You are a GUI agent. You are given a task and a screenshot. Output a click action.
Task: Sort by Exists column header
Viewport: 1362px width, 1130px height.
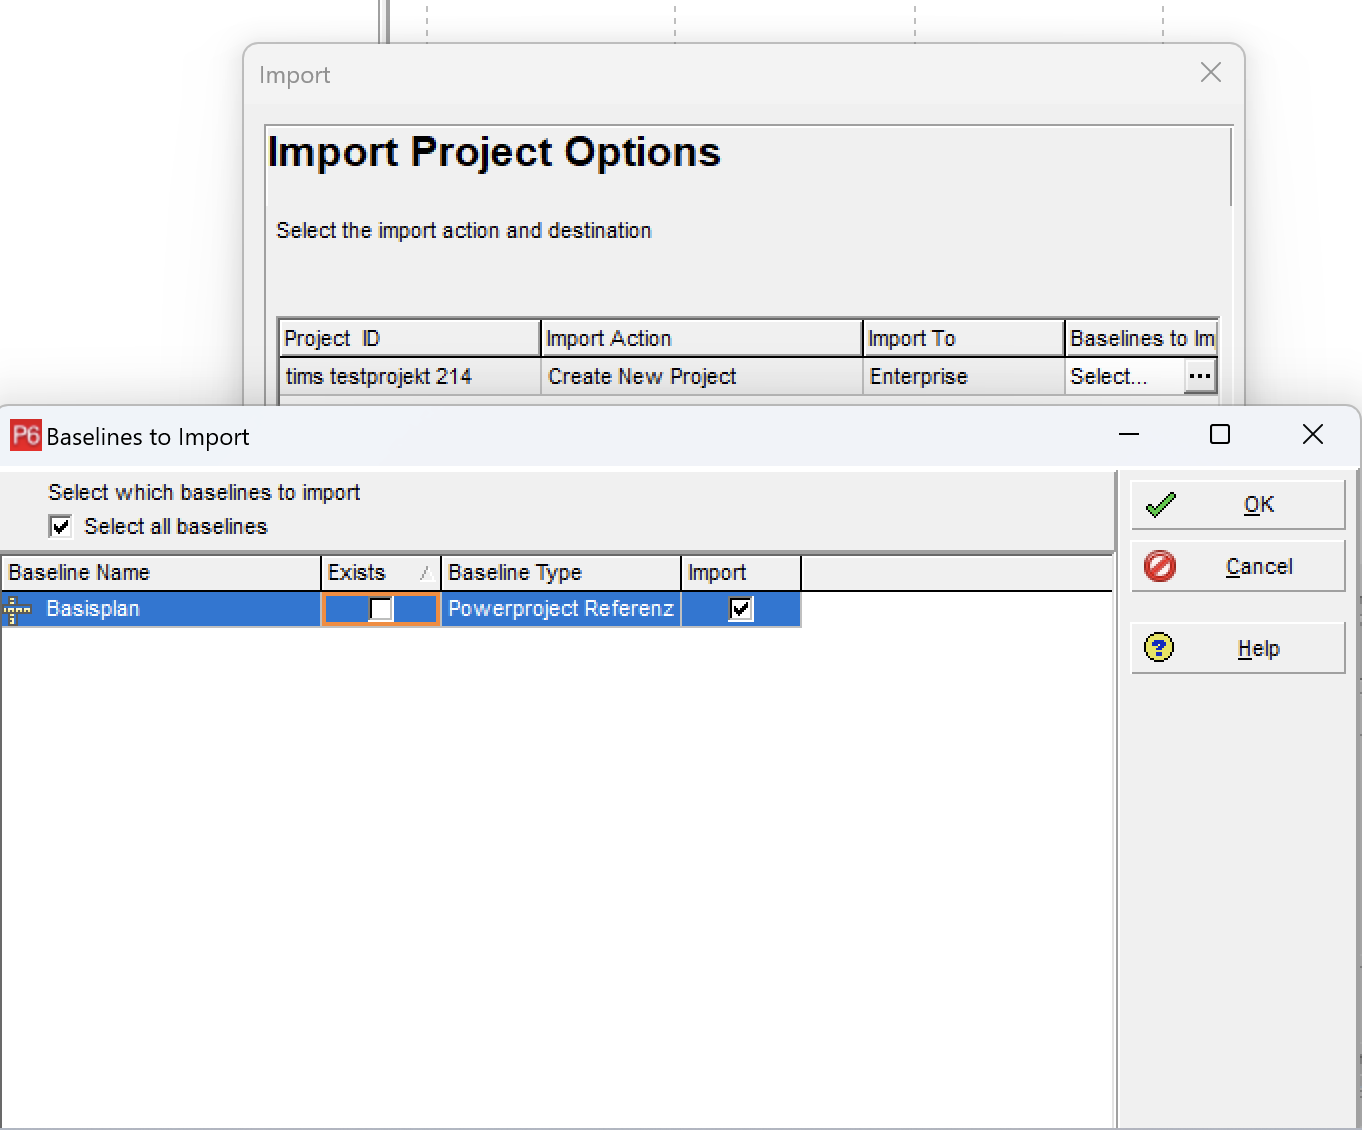point(381,573)
